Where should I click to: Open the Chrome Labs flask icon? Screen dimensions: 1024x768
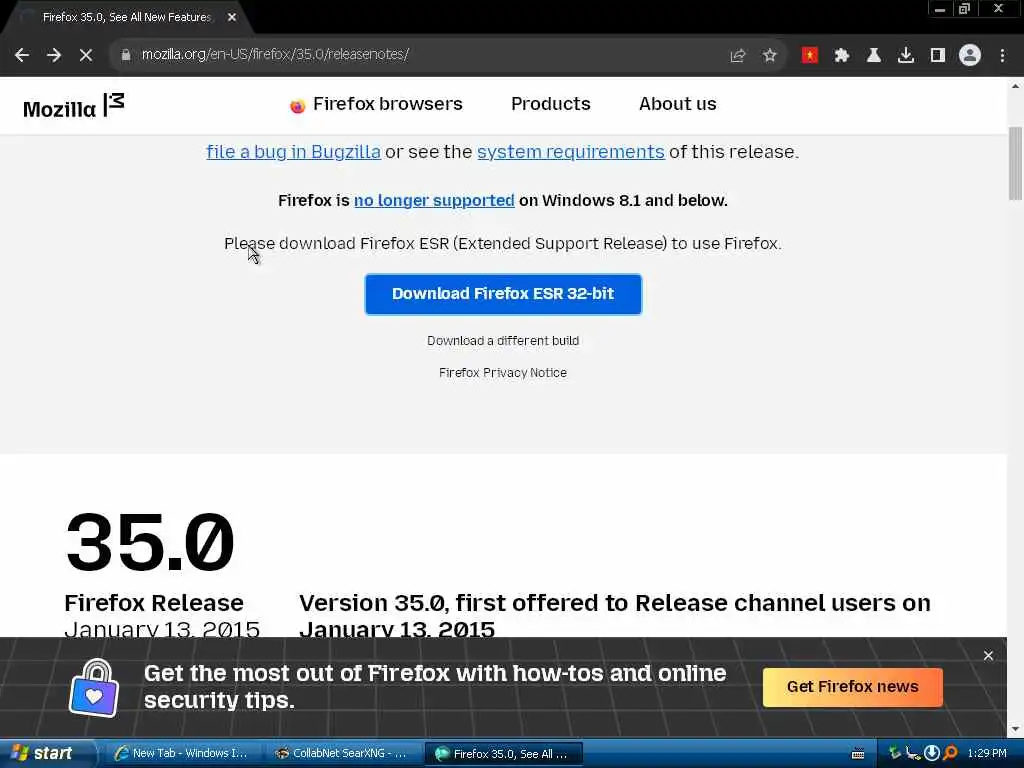pyautogui.click(x=874, y=56)
